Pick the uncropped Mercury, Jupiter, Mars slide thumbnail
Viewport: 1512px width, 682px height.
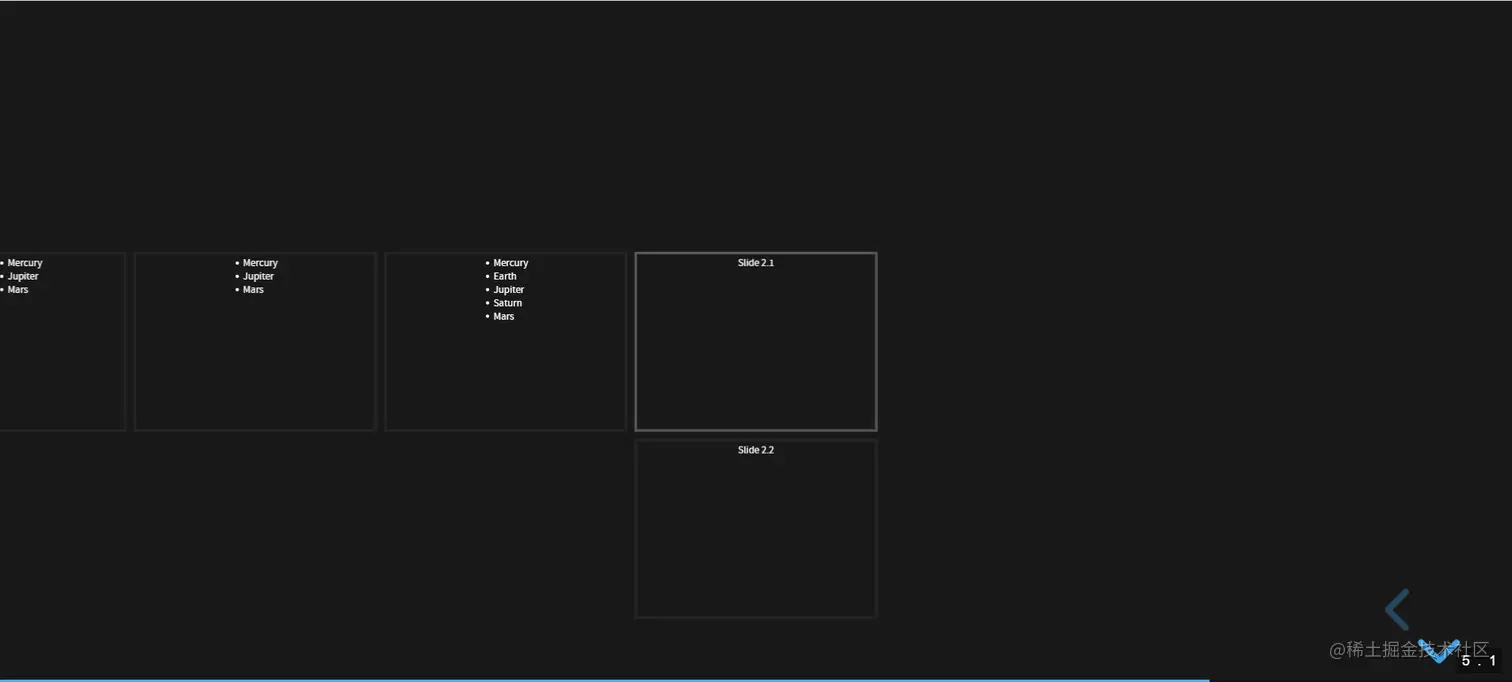[255, 341]
